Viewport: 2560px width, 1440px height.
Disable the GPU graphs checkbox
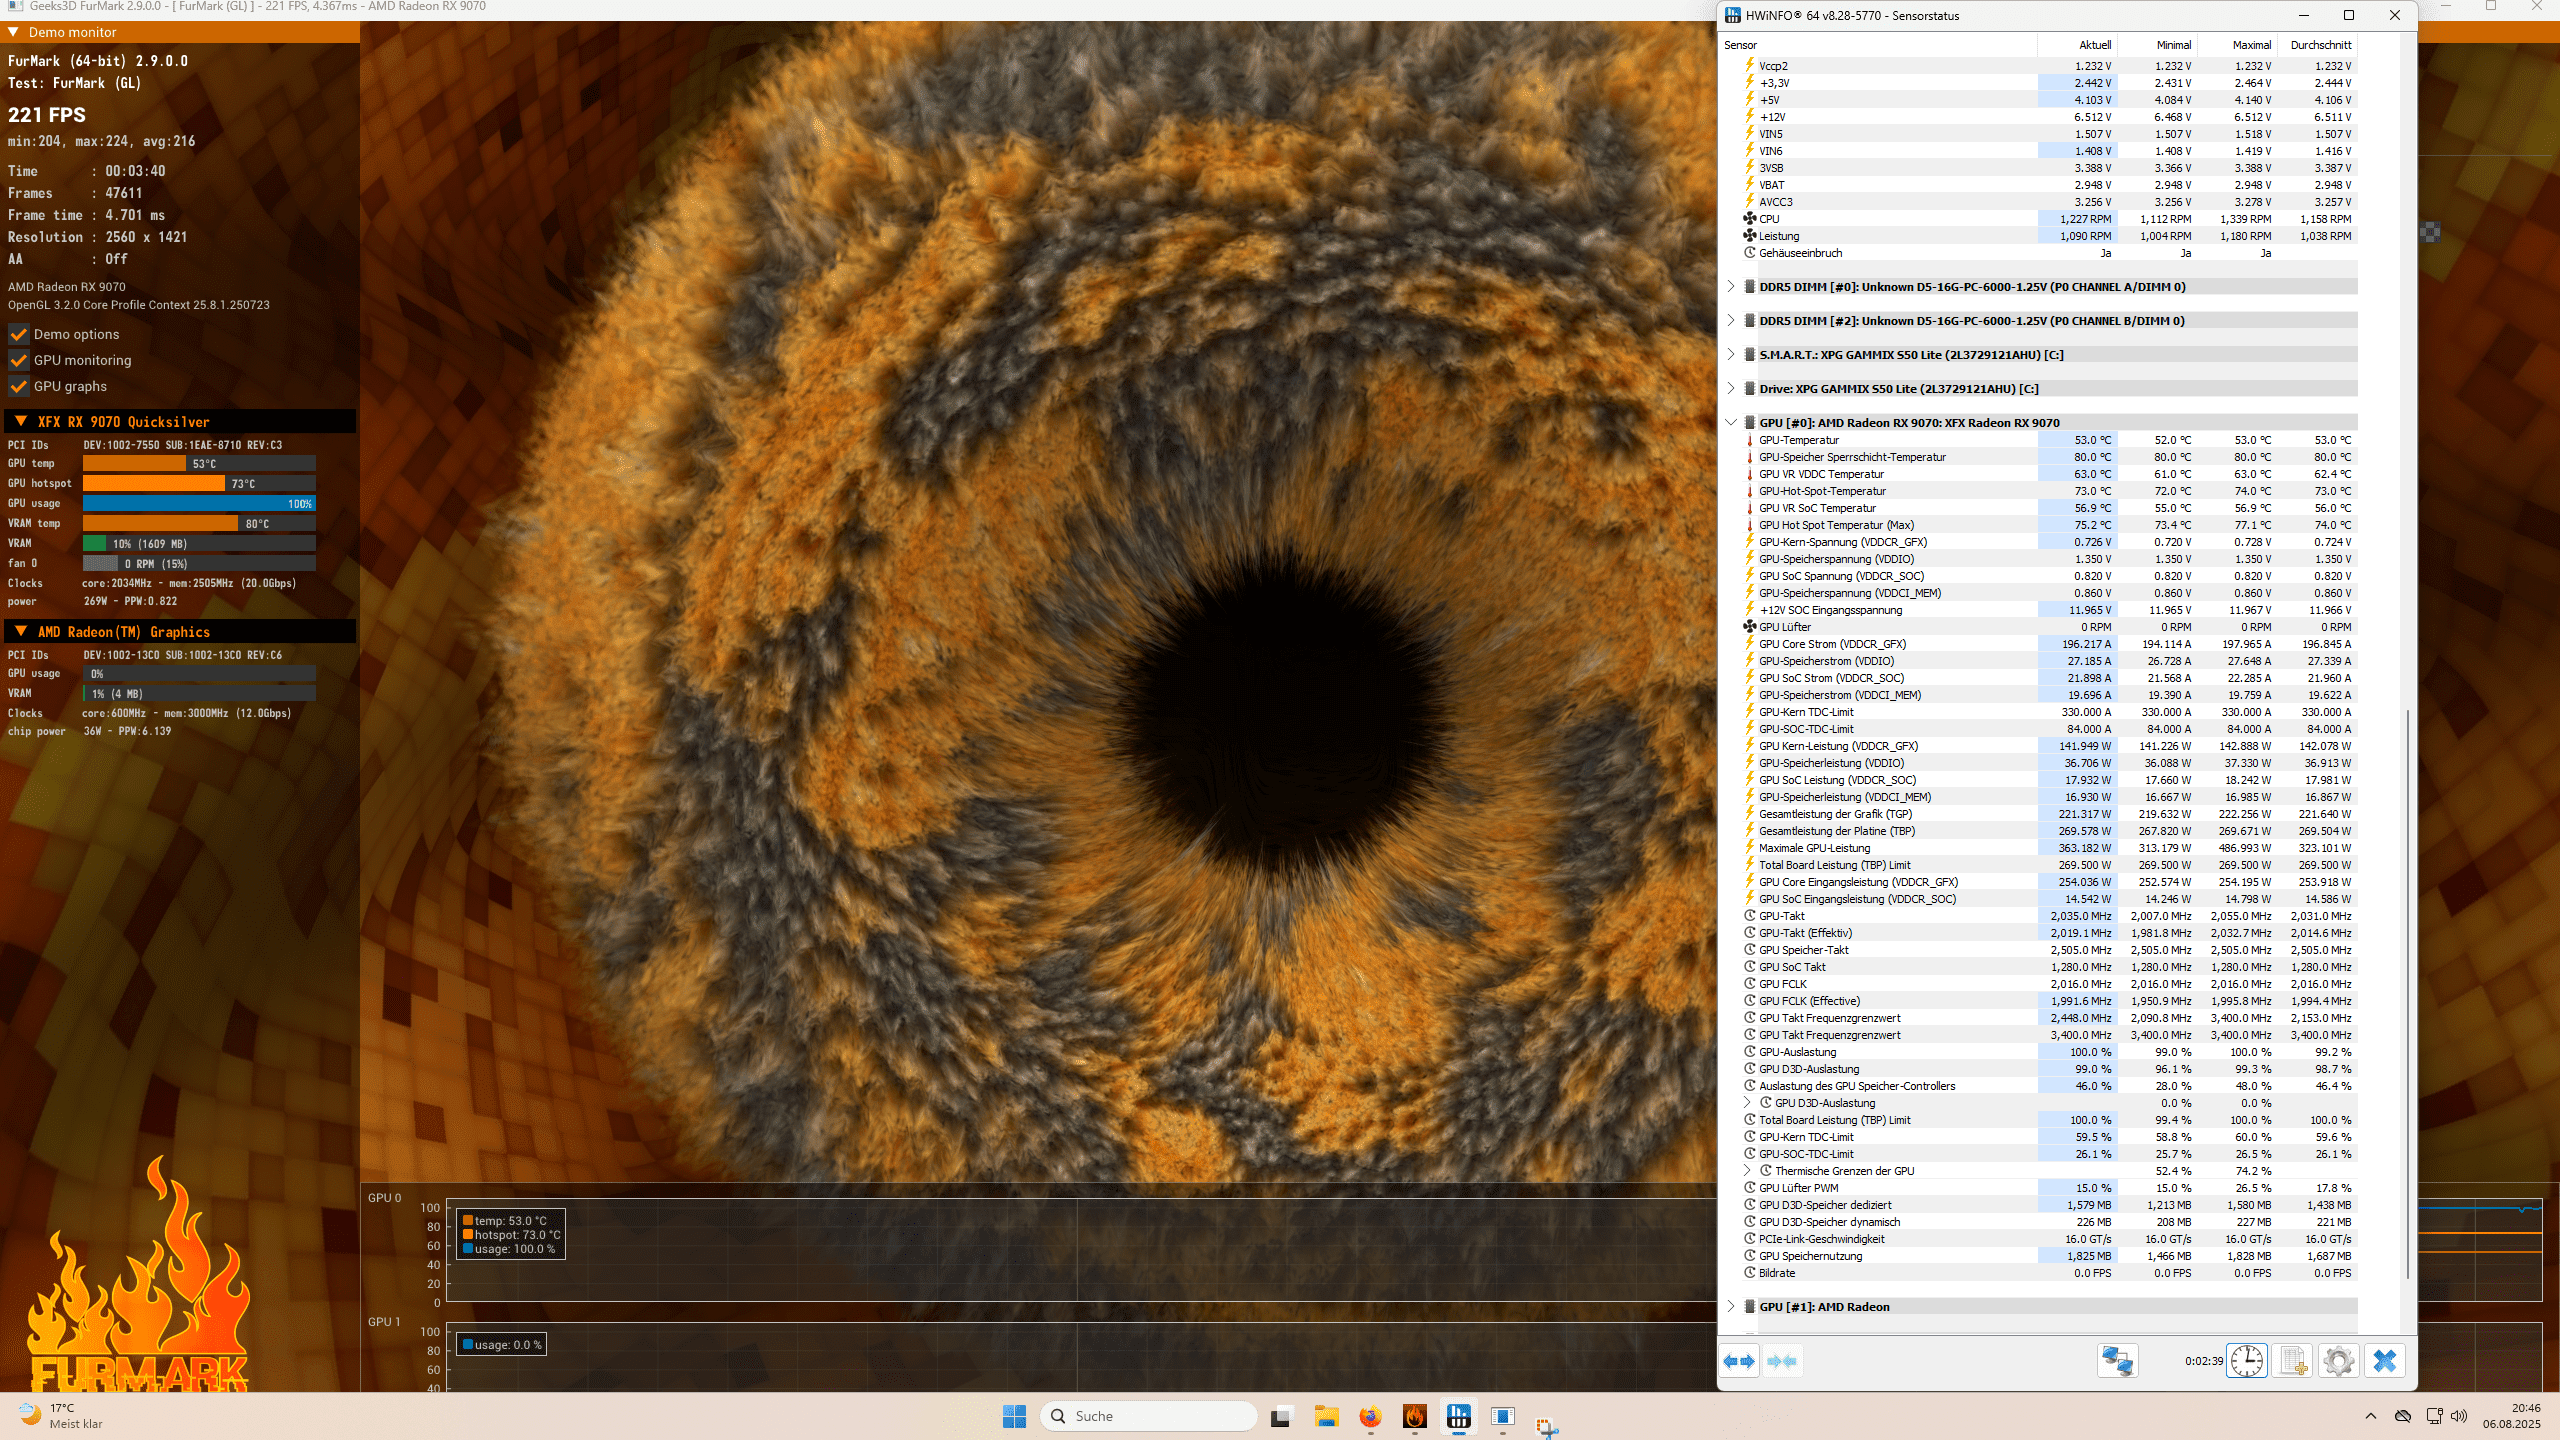click(x=18, y=386)
